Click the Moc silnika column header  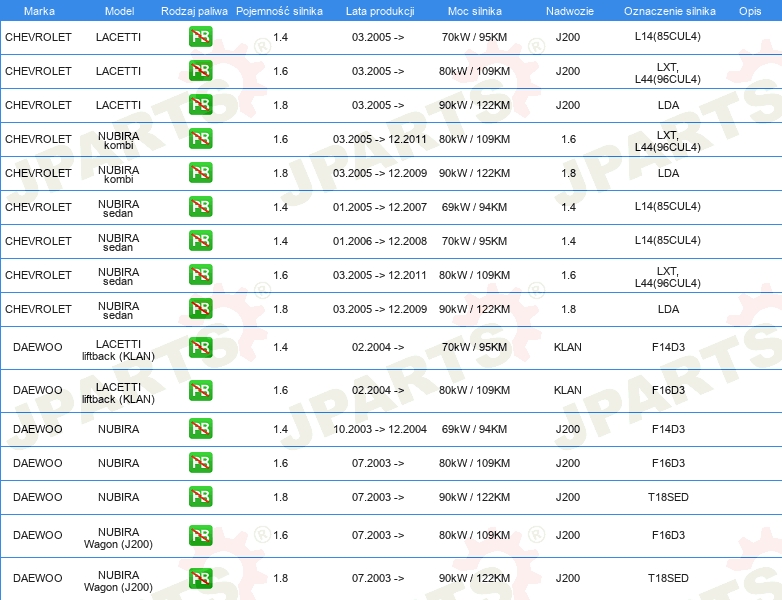[474, 11]
